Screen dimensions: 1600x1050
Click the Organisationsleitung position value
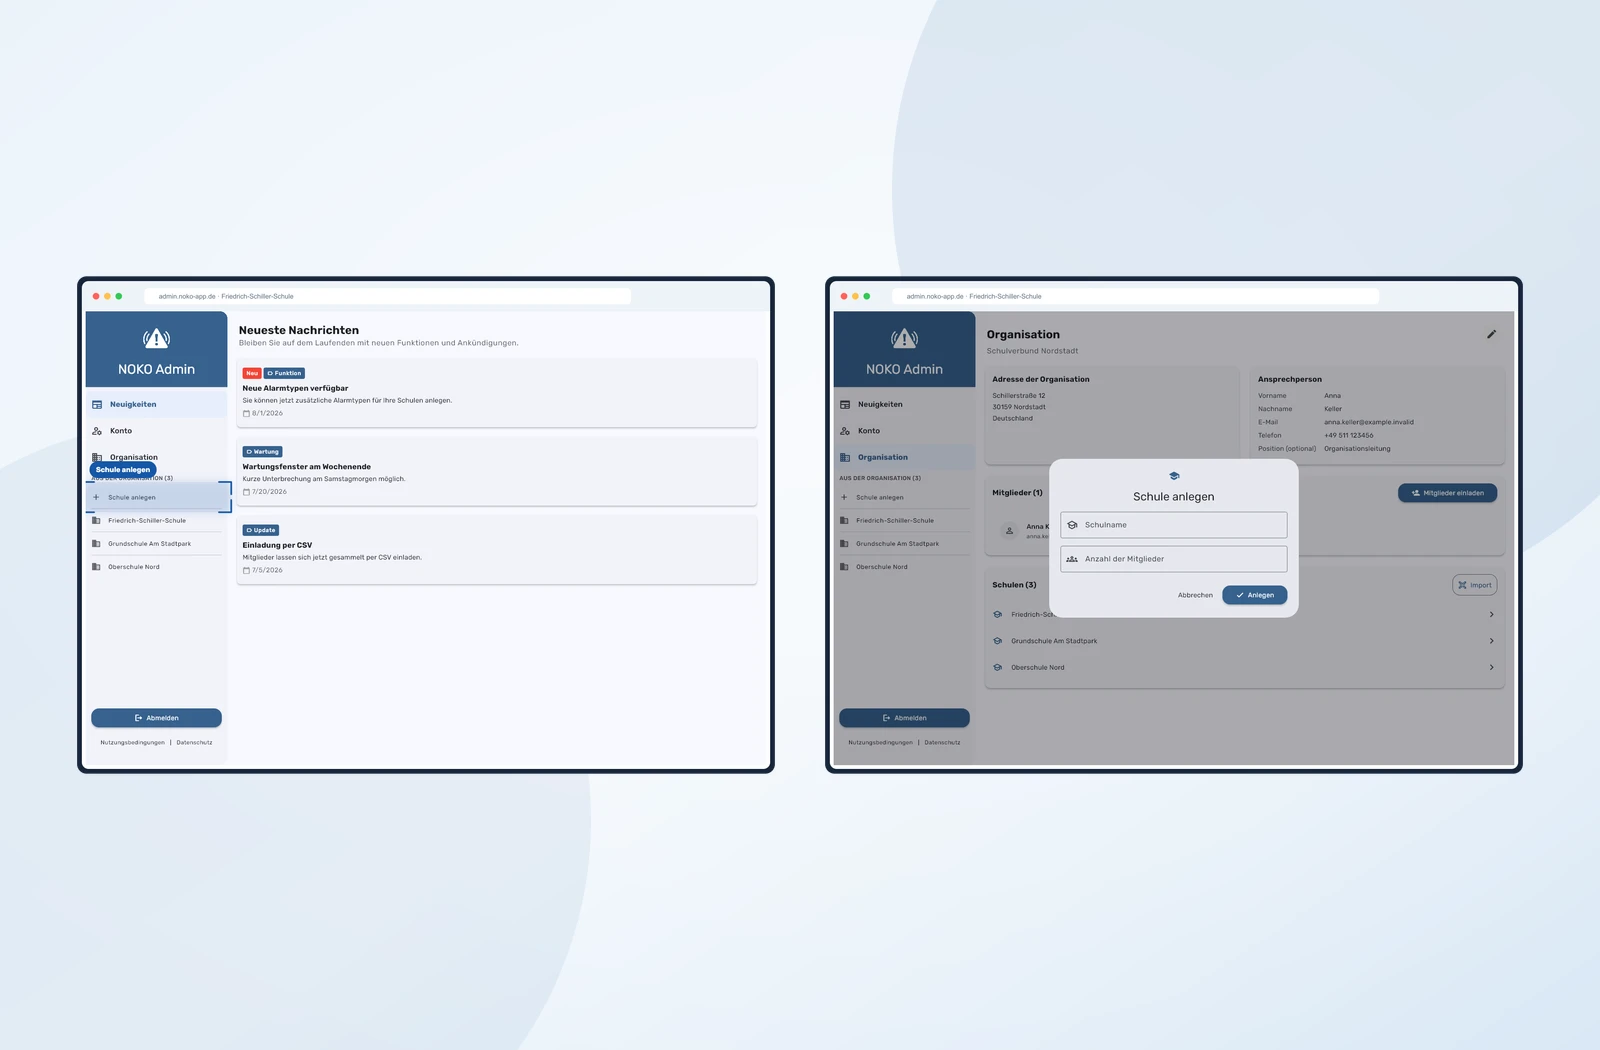coord(1357,449)
